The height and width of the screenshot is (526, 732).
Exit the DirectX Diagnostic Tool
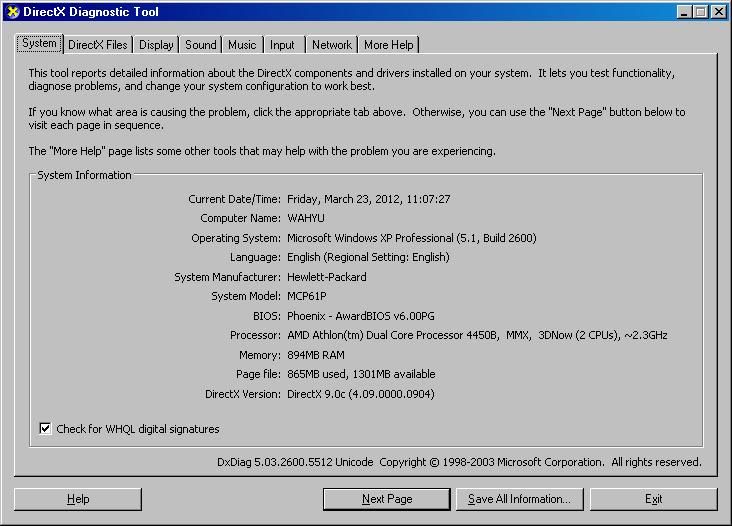click(654, 499)
